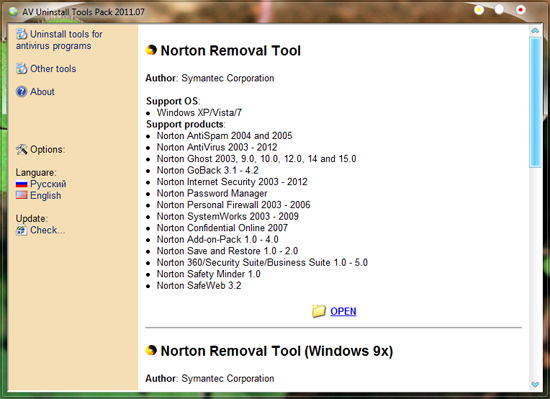Click the scrollbar up arrow

[x=535, y=31]
